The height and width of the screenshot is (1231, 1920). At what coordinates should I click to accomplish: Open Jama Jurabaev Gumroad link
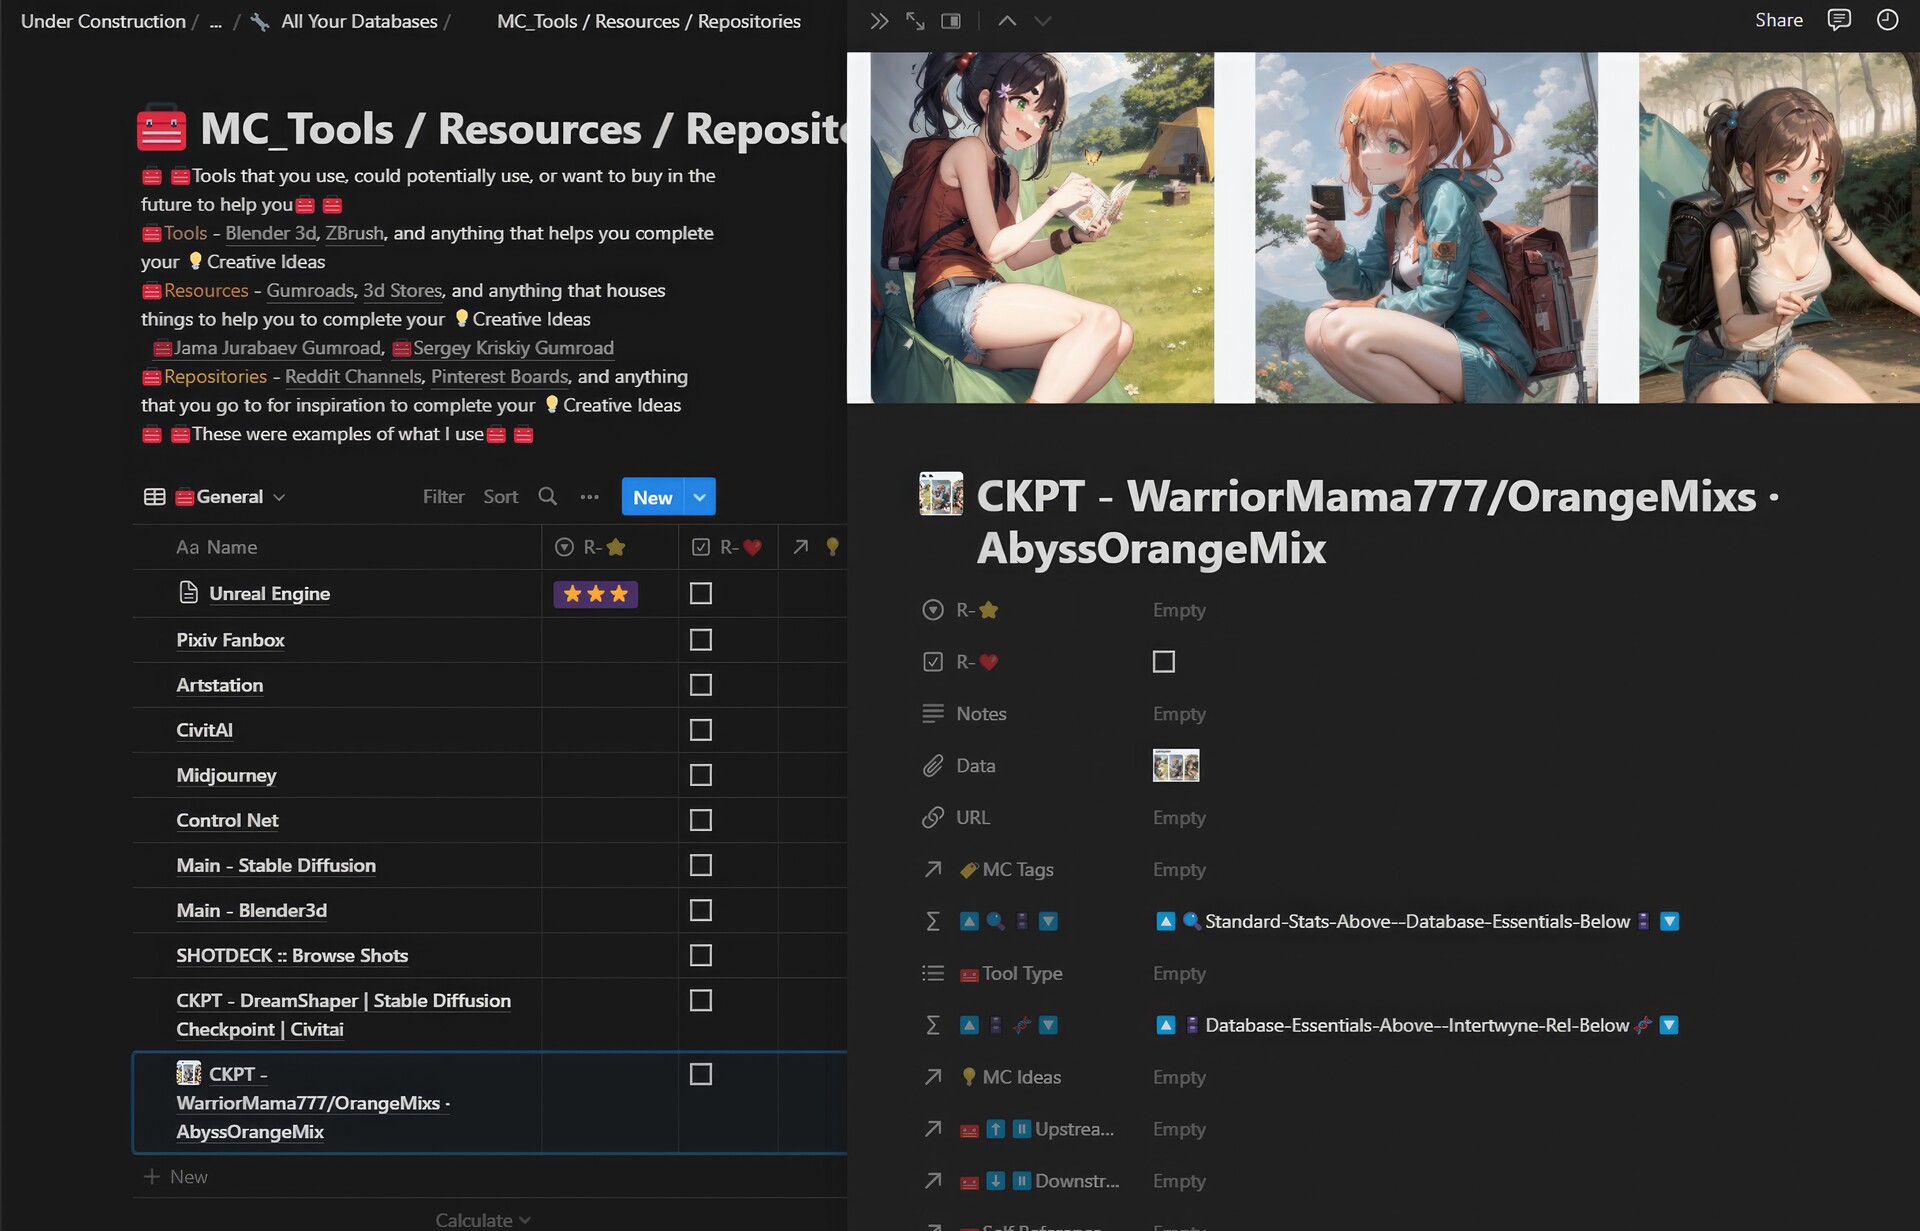click(x=277, y=348)
